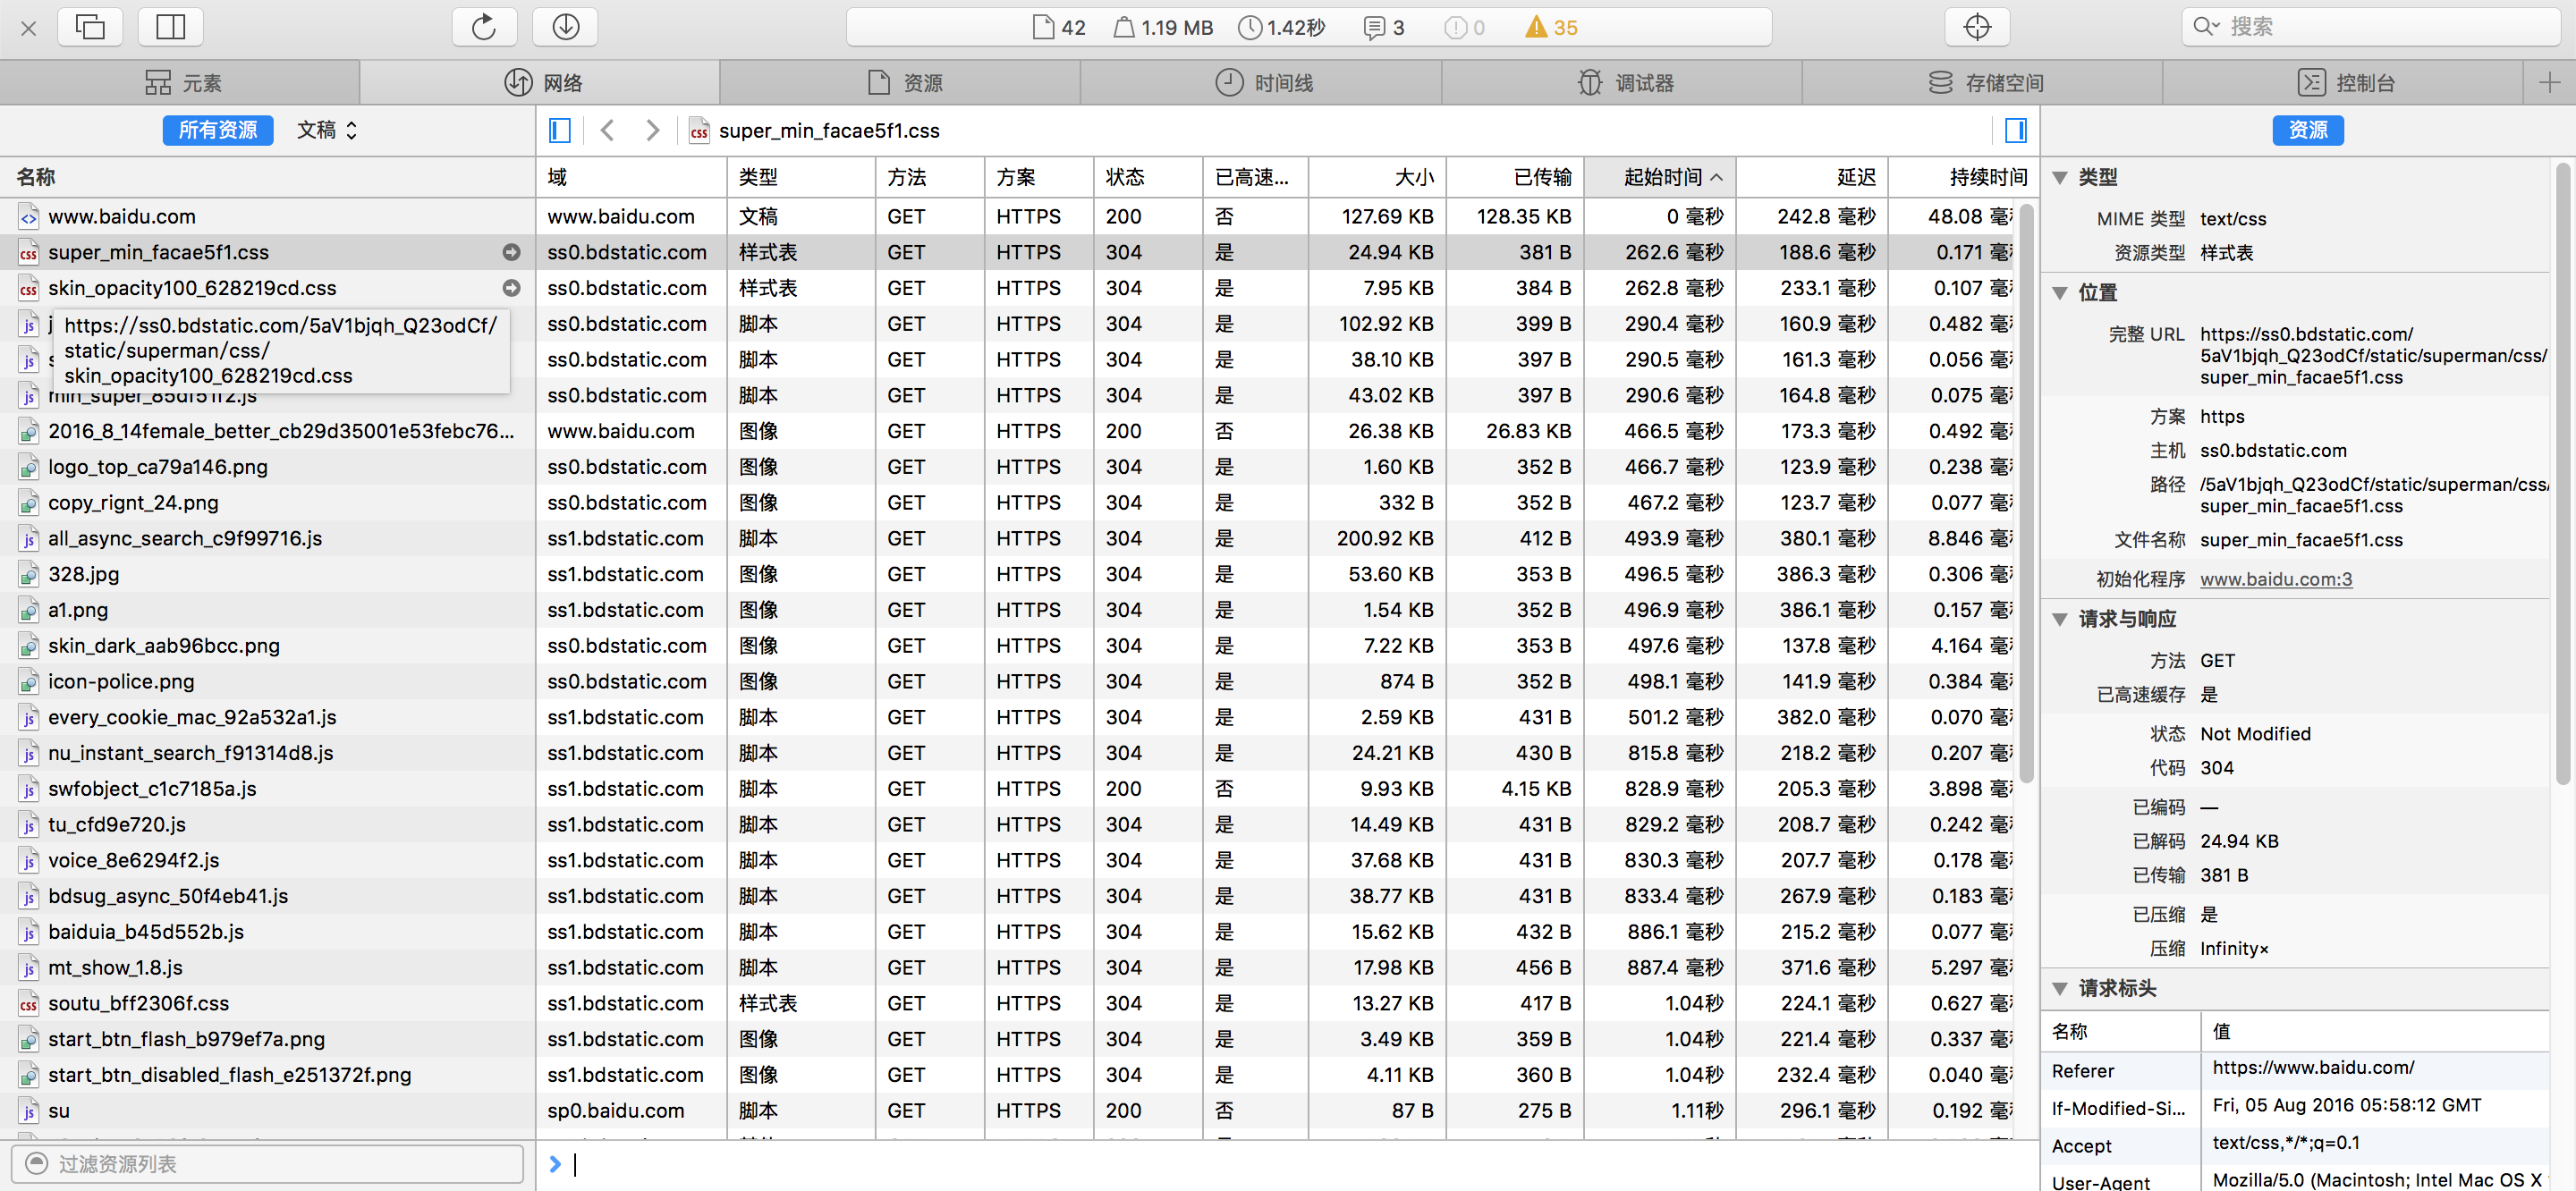Screen dimensions: 2576x1191
Task: Click the total size indicator 1.19 MB
Action: click(x=1163, y=28)
